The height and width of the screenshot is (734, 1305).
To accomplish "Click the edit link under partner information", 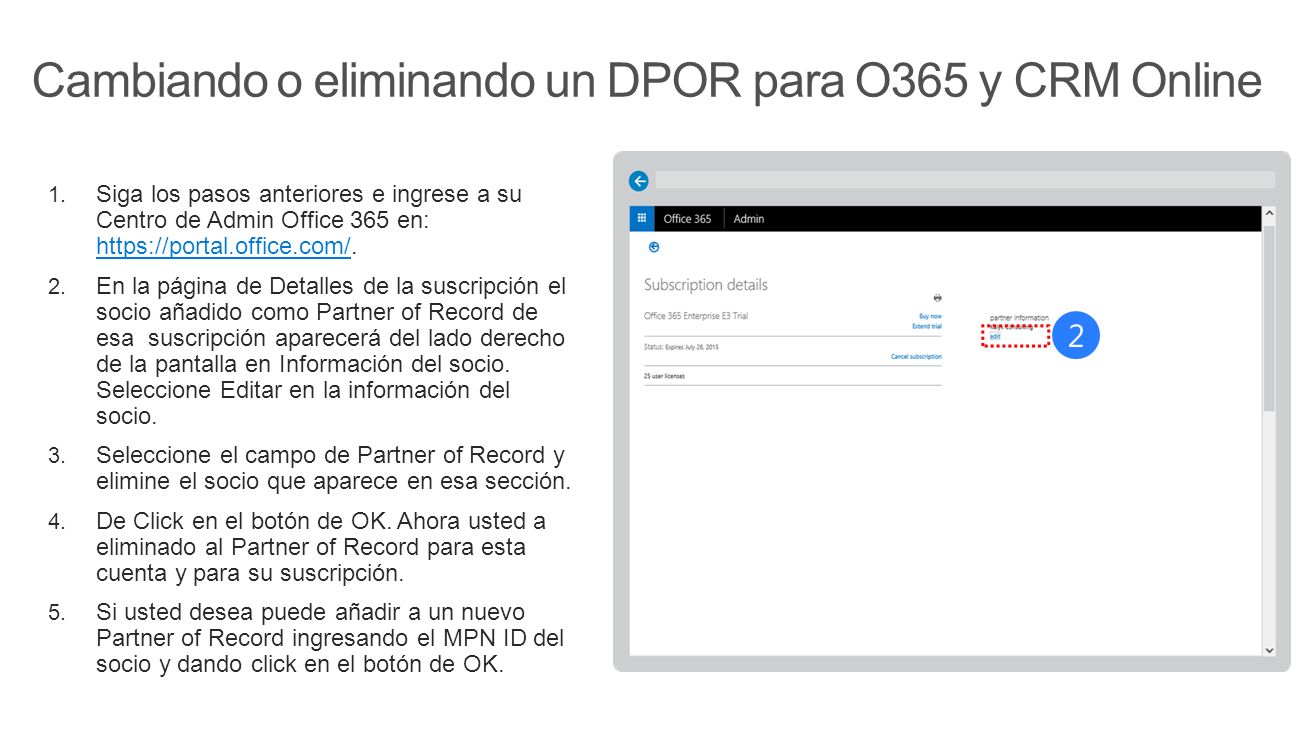I will (x=994, y=337).
